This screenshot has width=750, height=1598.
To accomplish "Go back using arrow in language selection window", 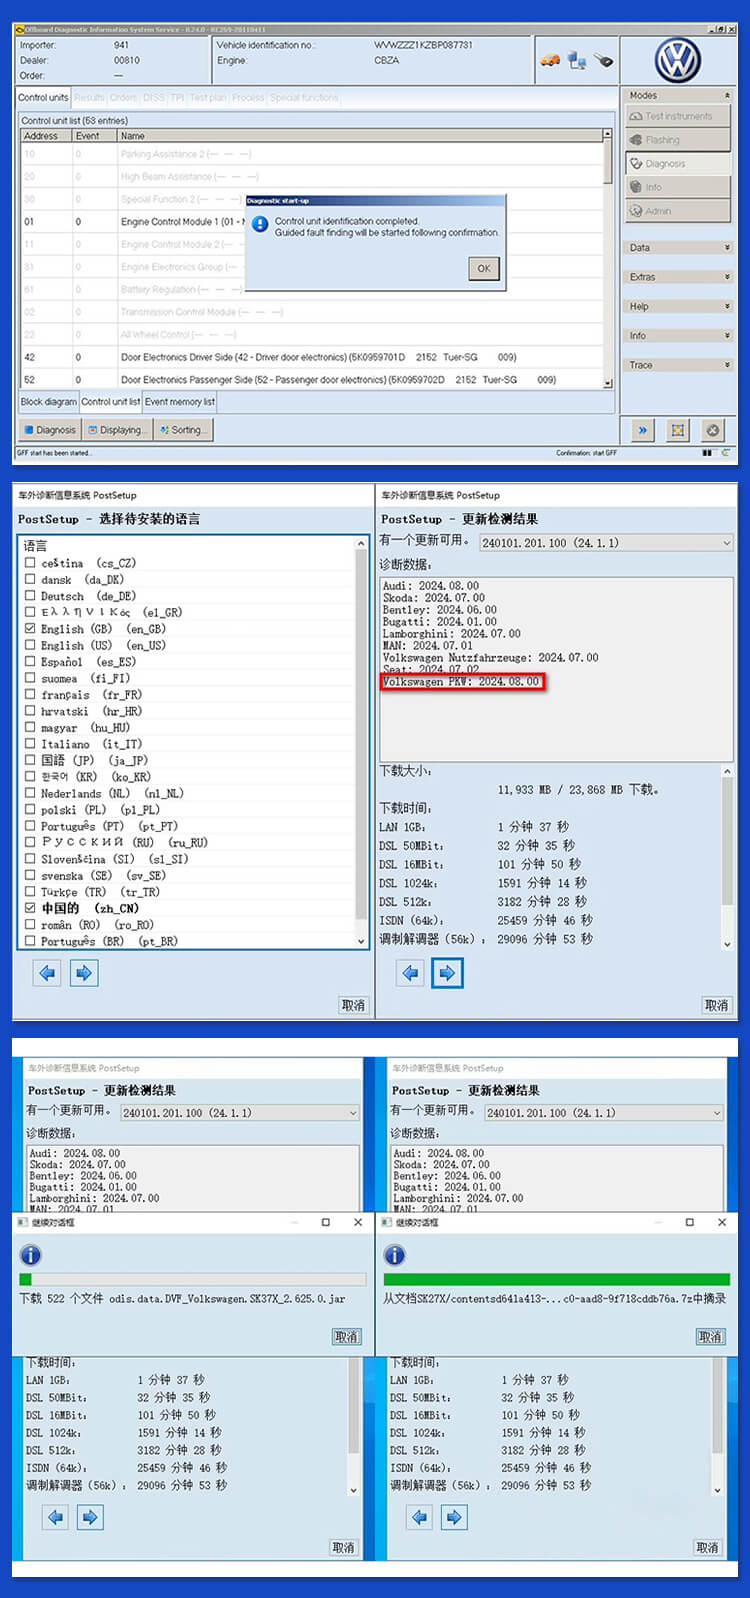I will coord(47,972).
